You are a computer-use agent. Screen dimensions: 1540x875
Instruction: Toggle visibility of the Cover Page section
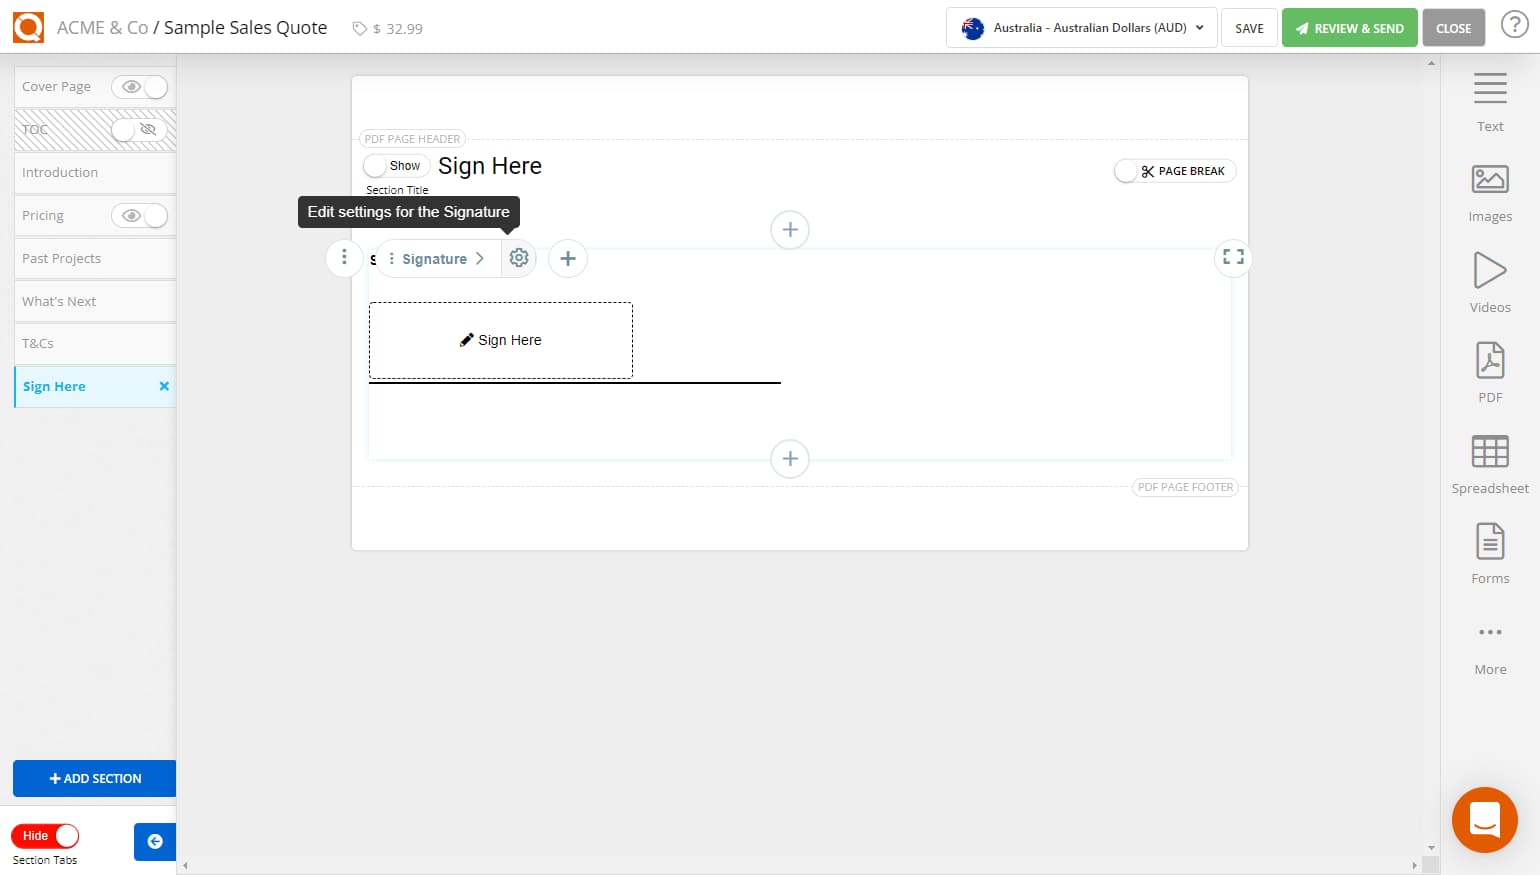click(x=139, y=87)
